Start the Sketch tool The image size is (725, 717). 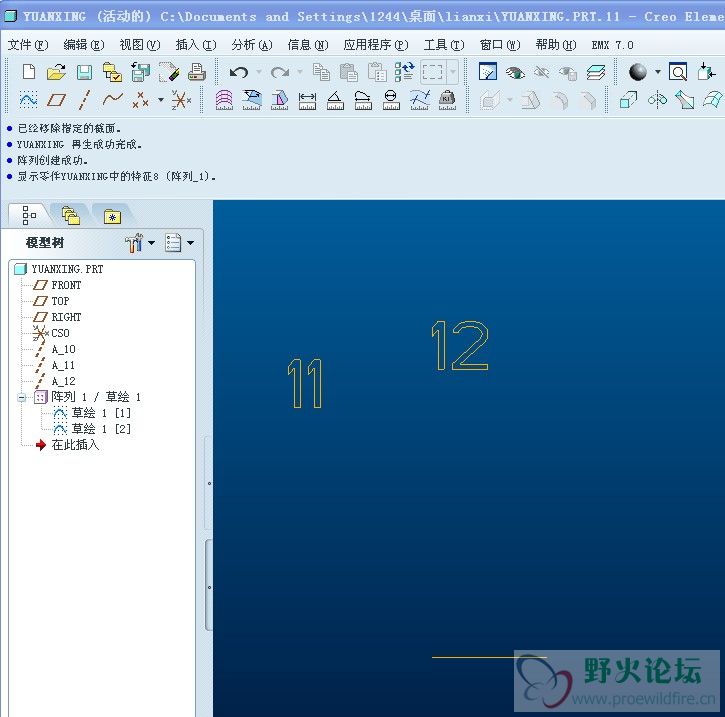click(28, 100)
